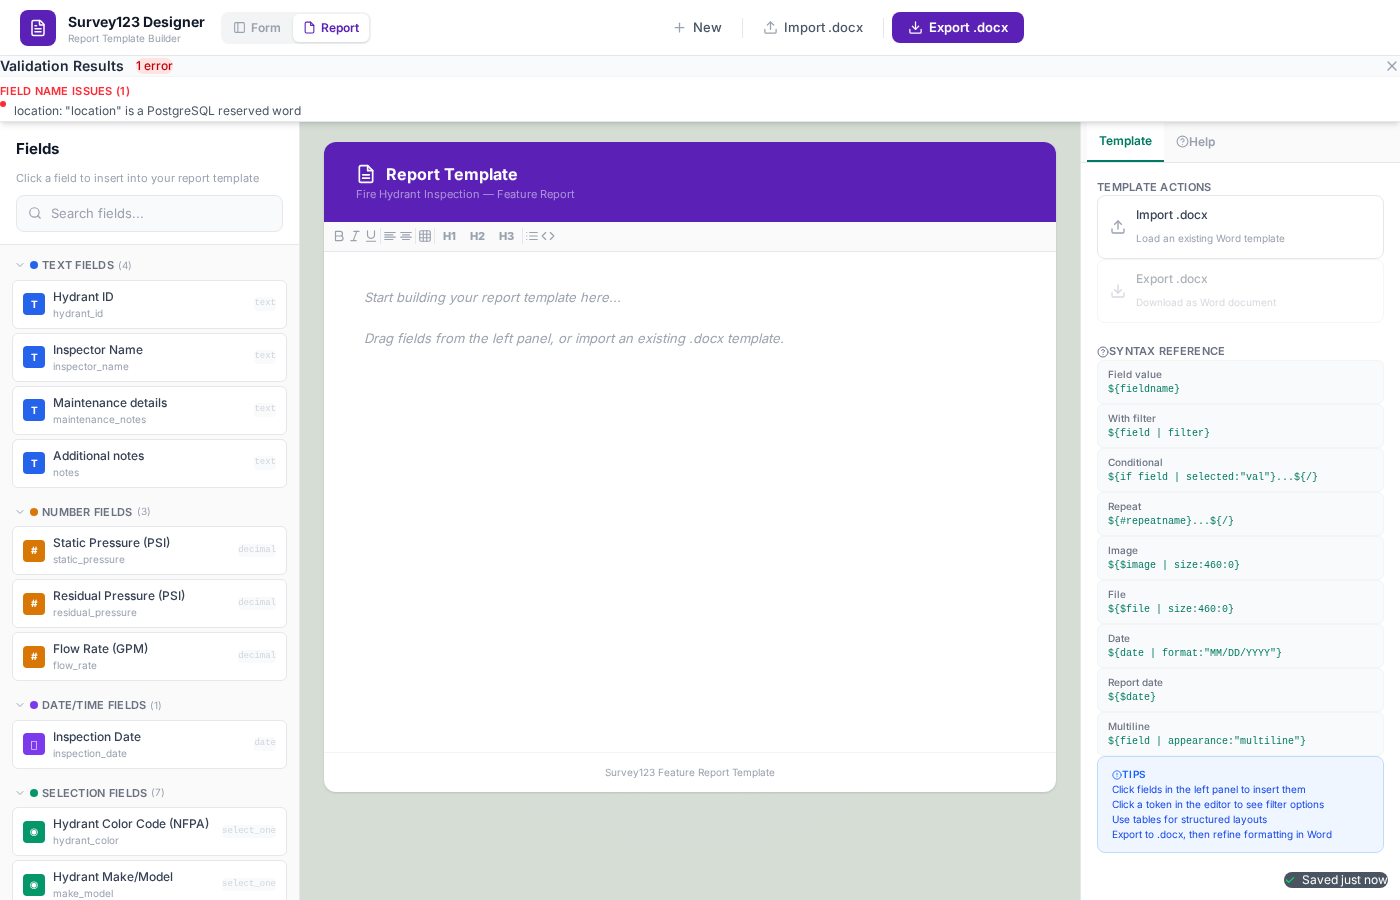Switch to Report view
The width and height of the screenshot is (1400, 900).
click(331, 28)
